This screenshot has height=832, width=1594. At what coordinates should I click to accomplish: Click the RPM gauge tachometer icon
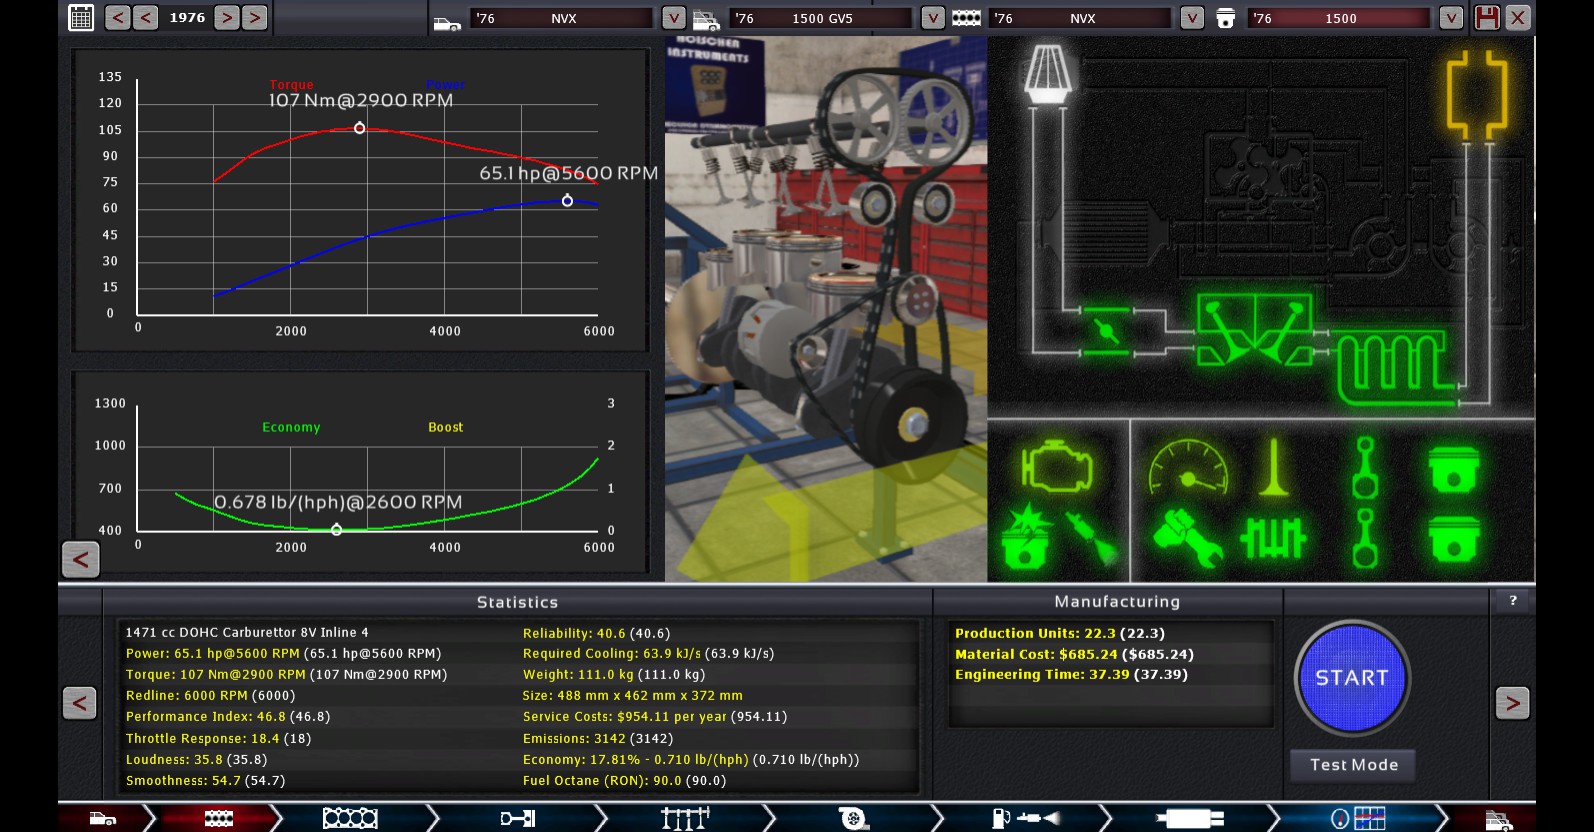click(1188, 466)
